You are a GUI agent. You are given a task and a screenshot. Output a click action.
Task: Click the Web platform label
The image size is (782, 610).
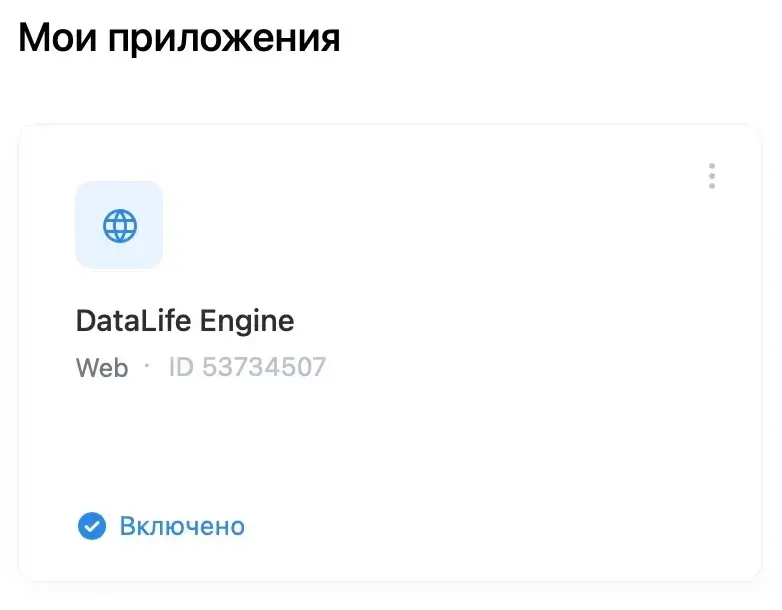click(102, 368)
